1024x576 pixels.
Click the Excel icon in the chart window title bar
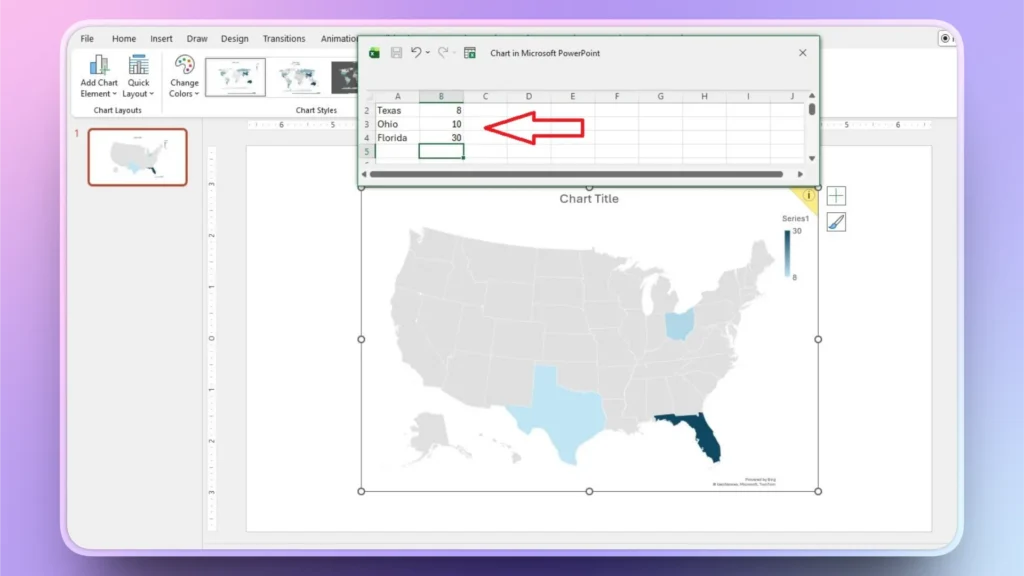(x=373, y=53)
